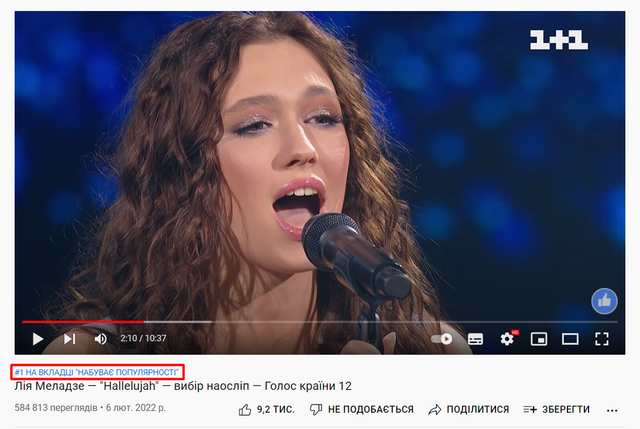Open the player settings gear
The image size is (640, 429).
pos(507,339)
